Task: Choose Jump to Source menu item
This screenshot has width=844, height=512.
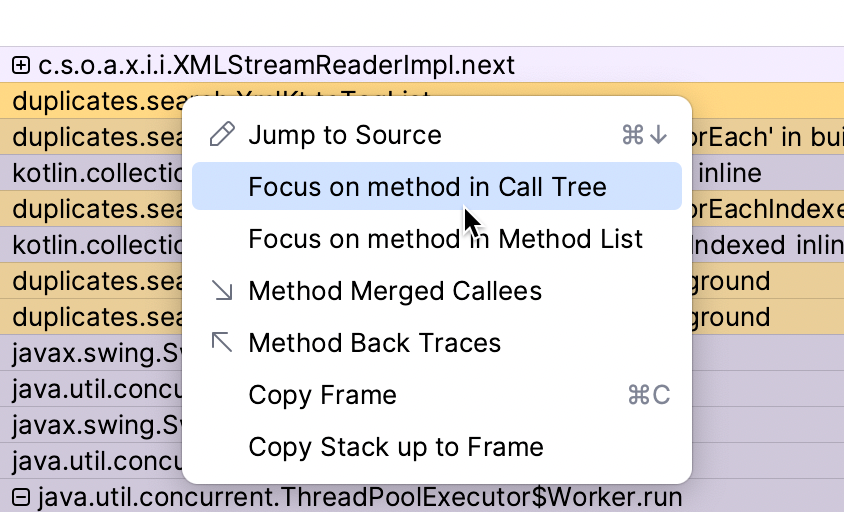Action: click(x=344, y=135)
